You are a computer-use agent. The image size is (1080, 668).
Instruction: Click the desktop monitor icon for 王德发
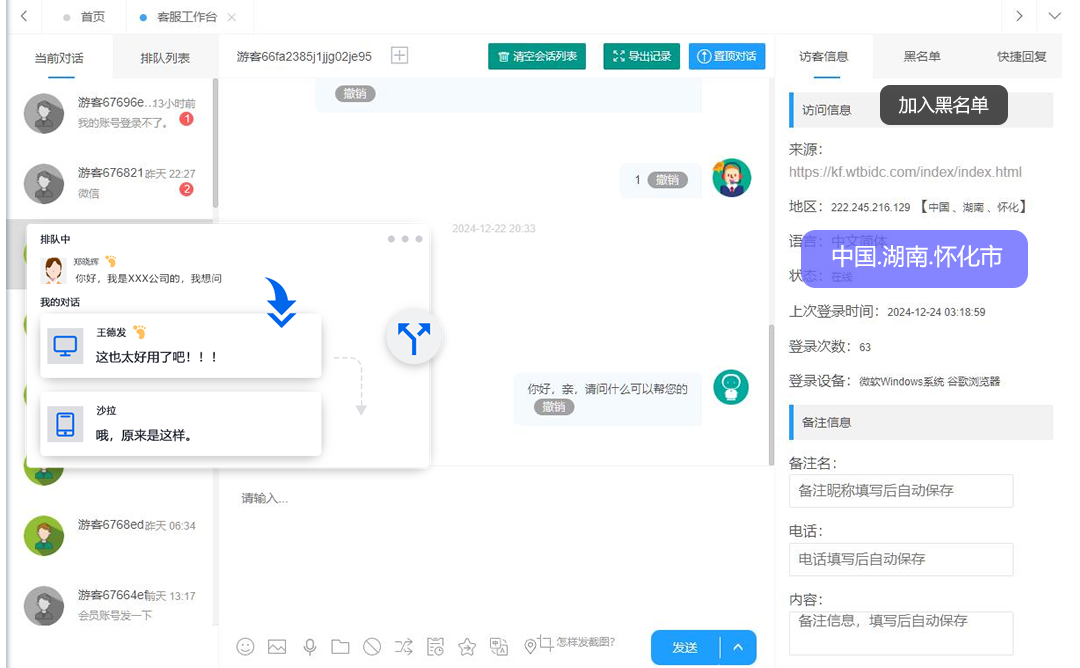click(65, 346)
